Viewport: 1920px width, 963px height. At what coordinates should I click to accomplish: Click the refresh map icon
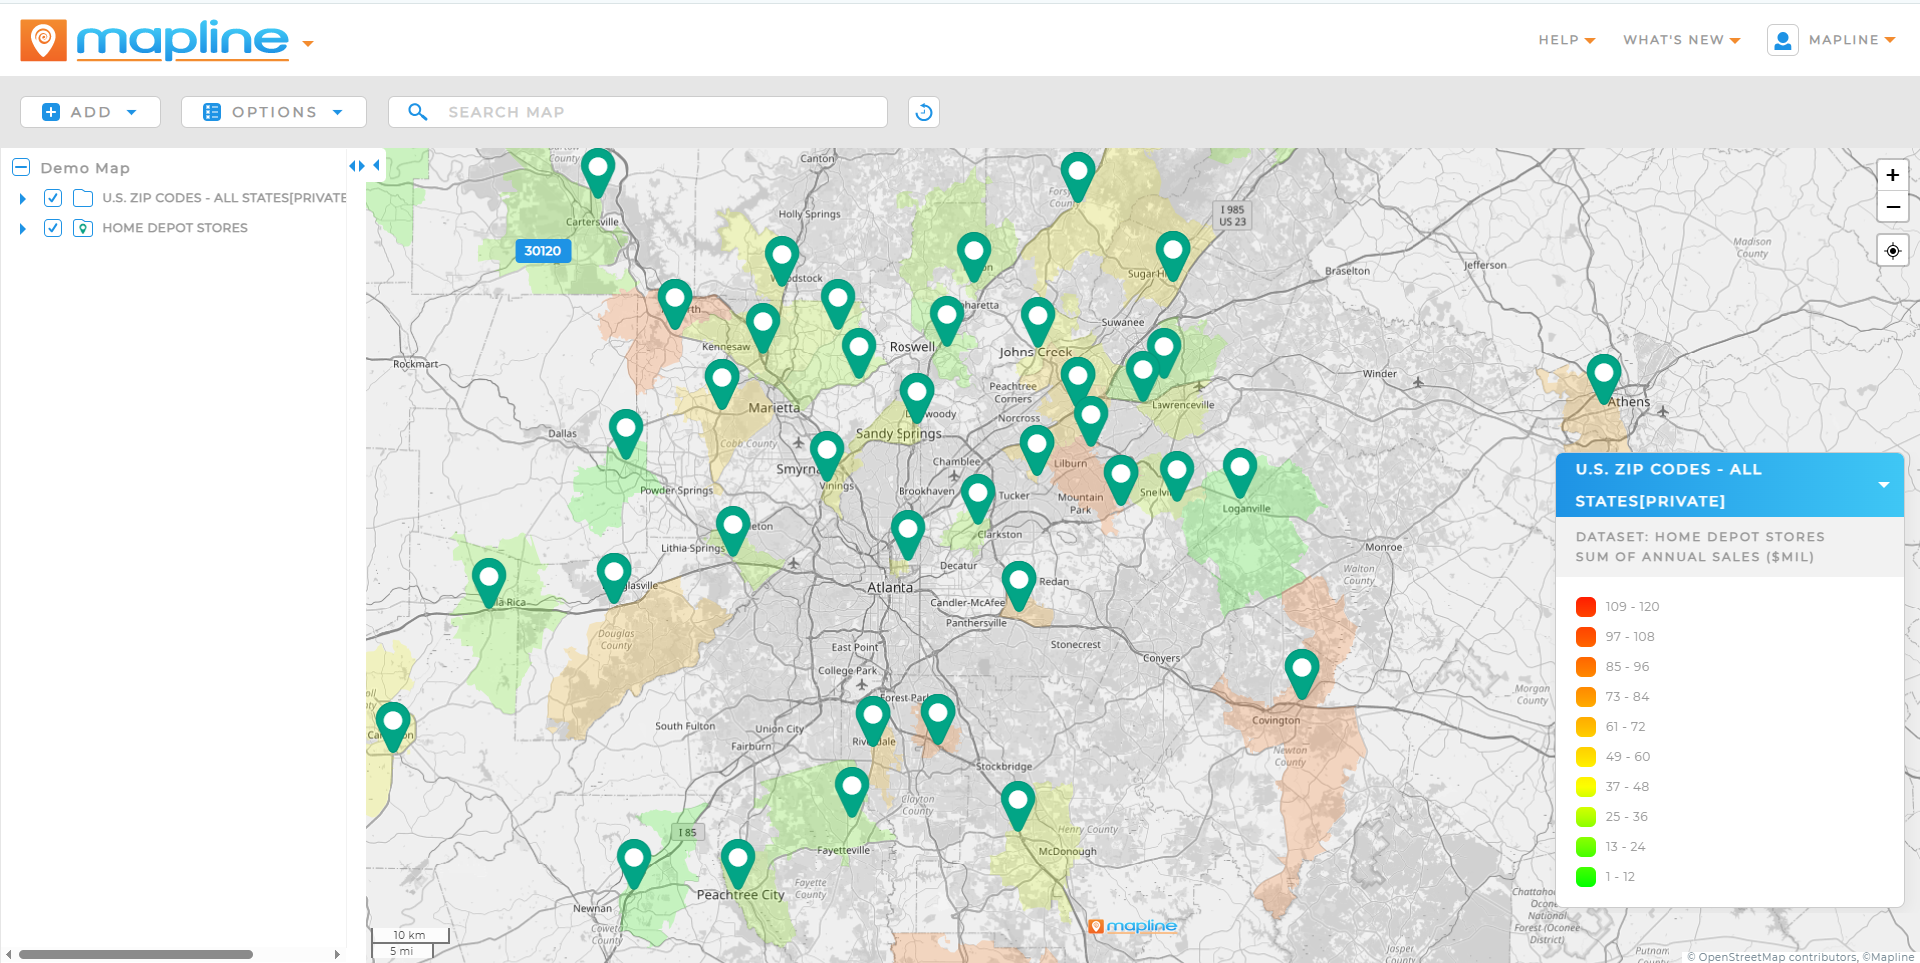pos(923,112)
